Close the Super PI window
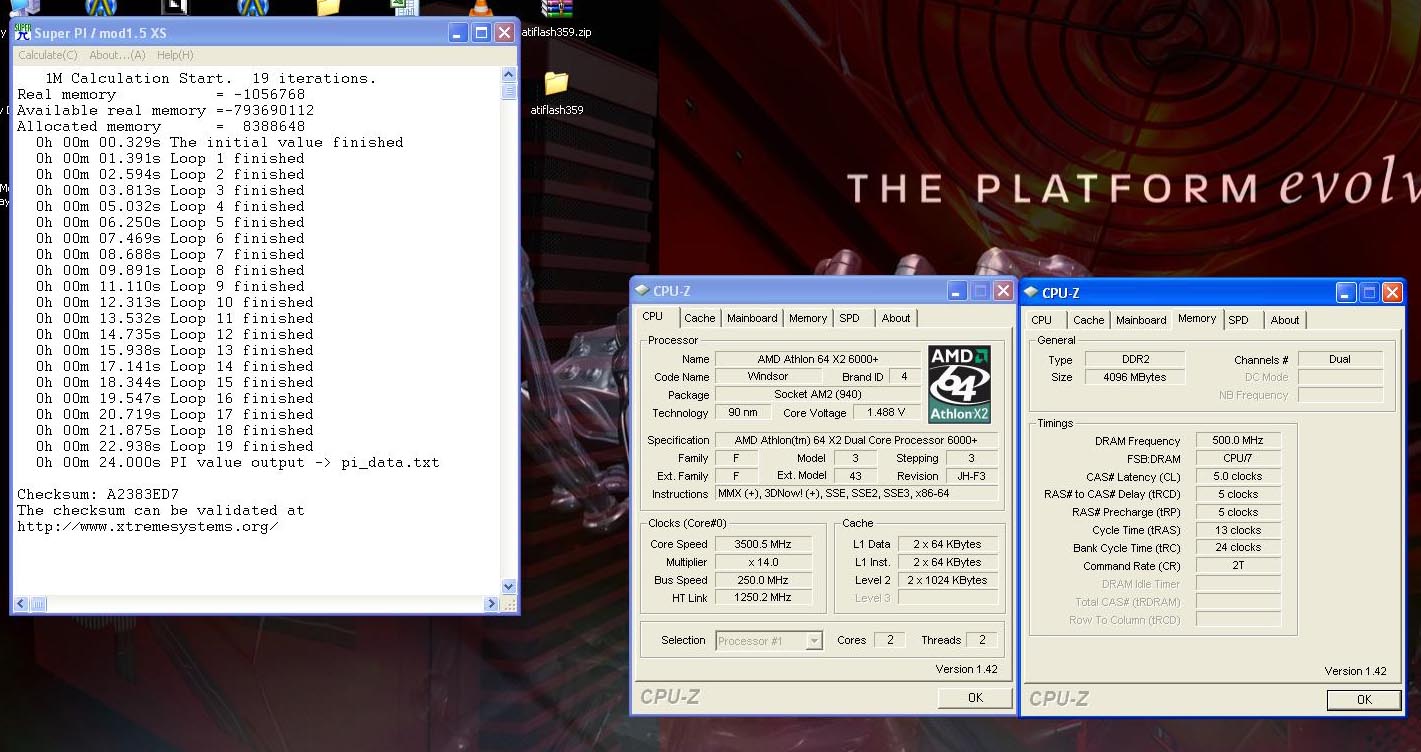The width and height of the screenshot is (1421, 752). [x=504, y=32]
